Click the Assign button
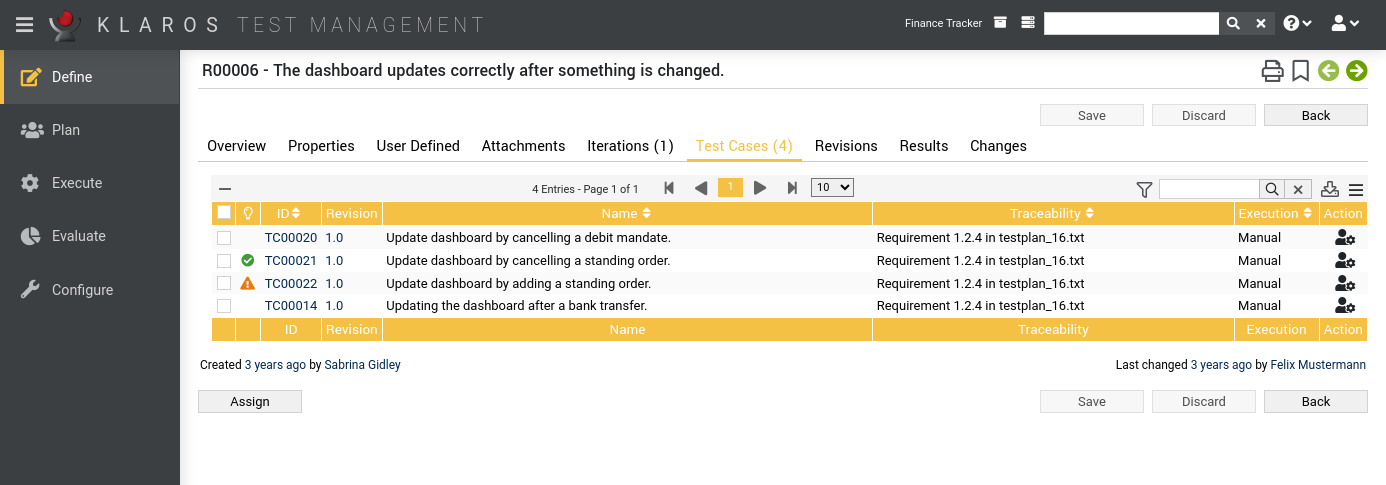The image size is (1386, 485). pyautogui.click(x=250, y=401)
